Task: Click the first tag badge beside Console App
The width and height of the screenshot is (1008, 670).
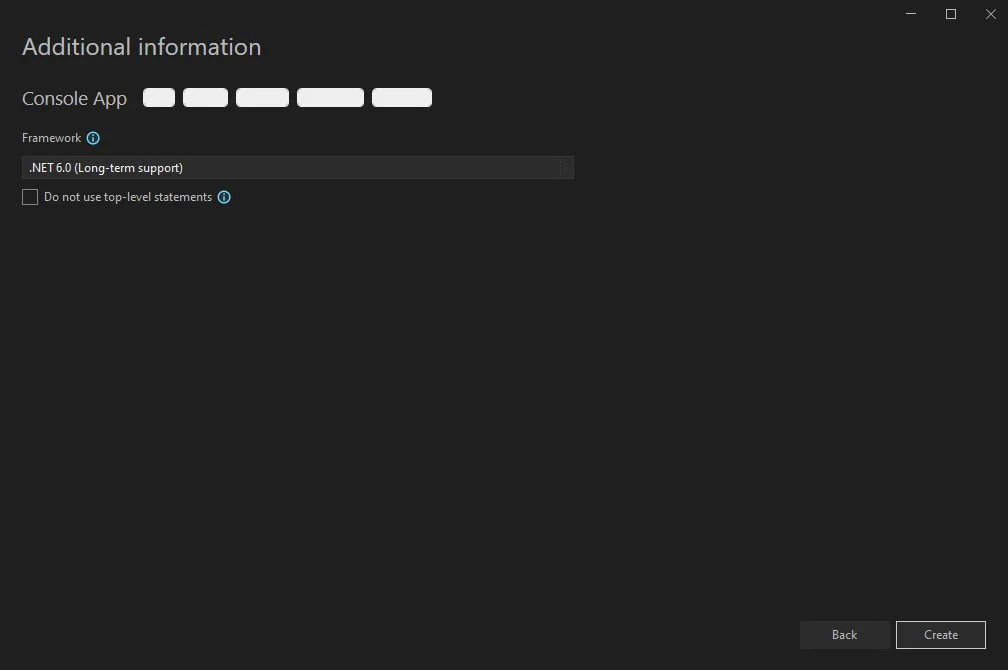Action: coord(158,97)
